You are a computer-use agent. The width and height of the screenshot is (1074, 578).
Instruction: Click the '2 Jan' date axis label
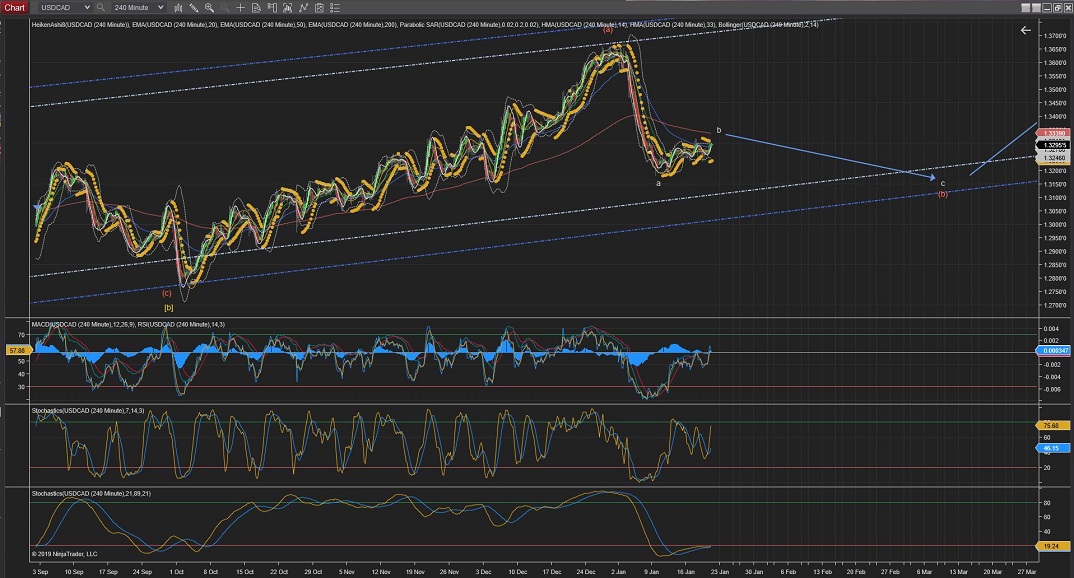click(x=618, y=572)
